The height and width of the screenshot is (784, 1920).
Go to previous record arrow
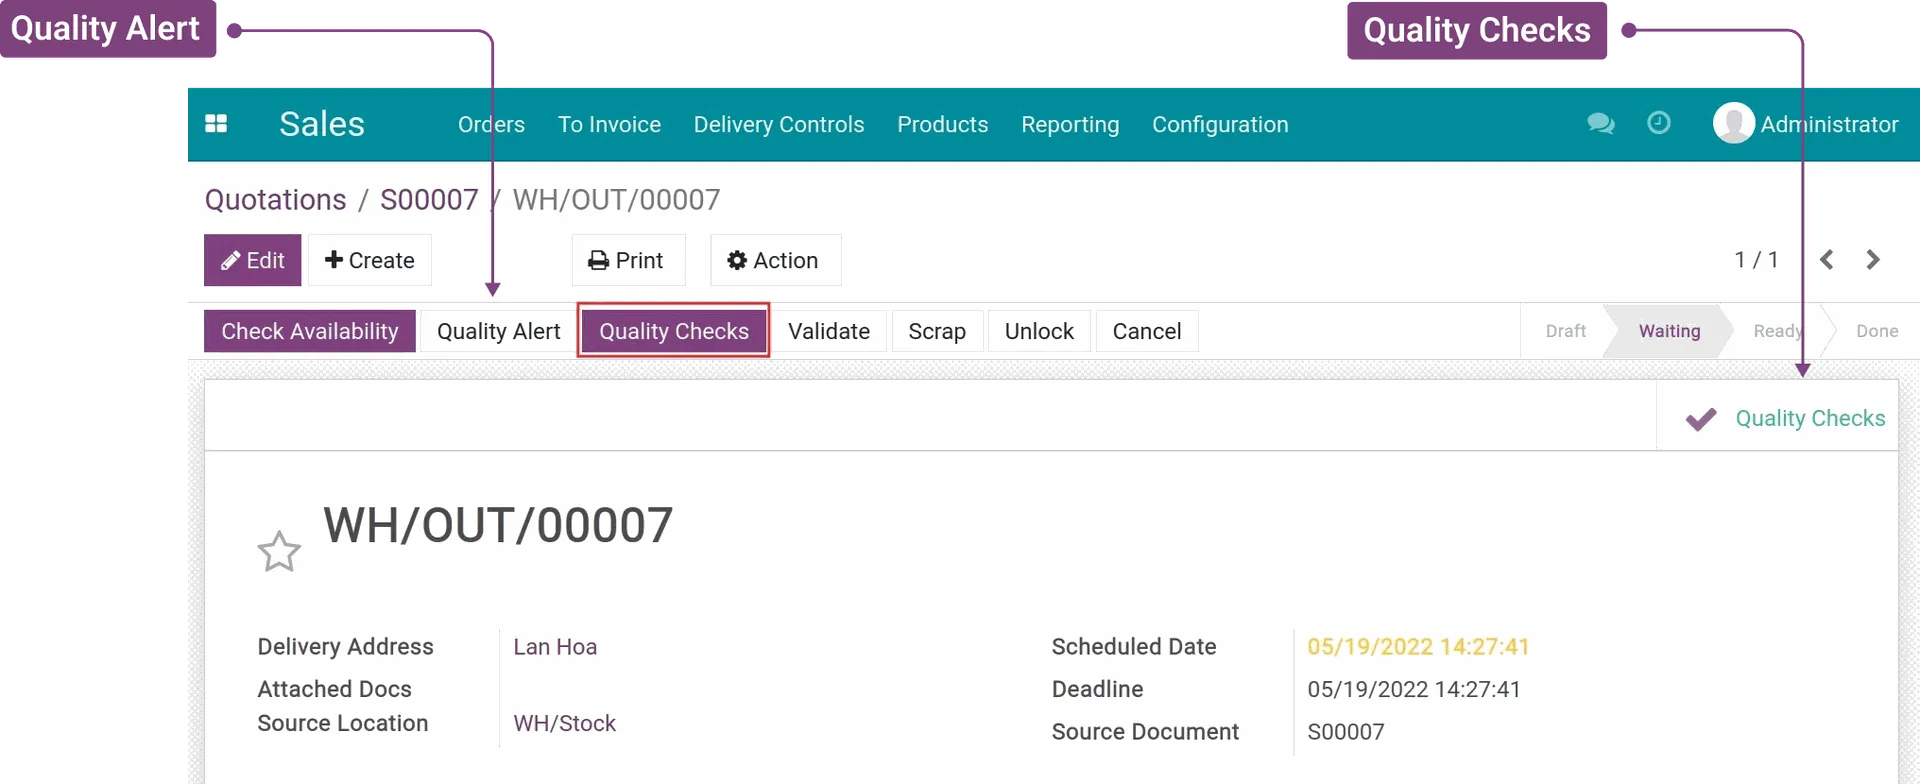coord(1827,260)
